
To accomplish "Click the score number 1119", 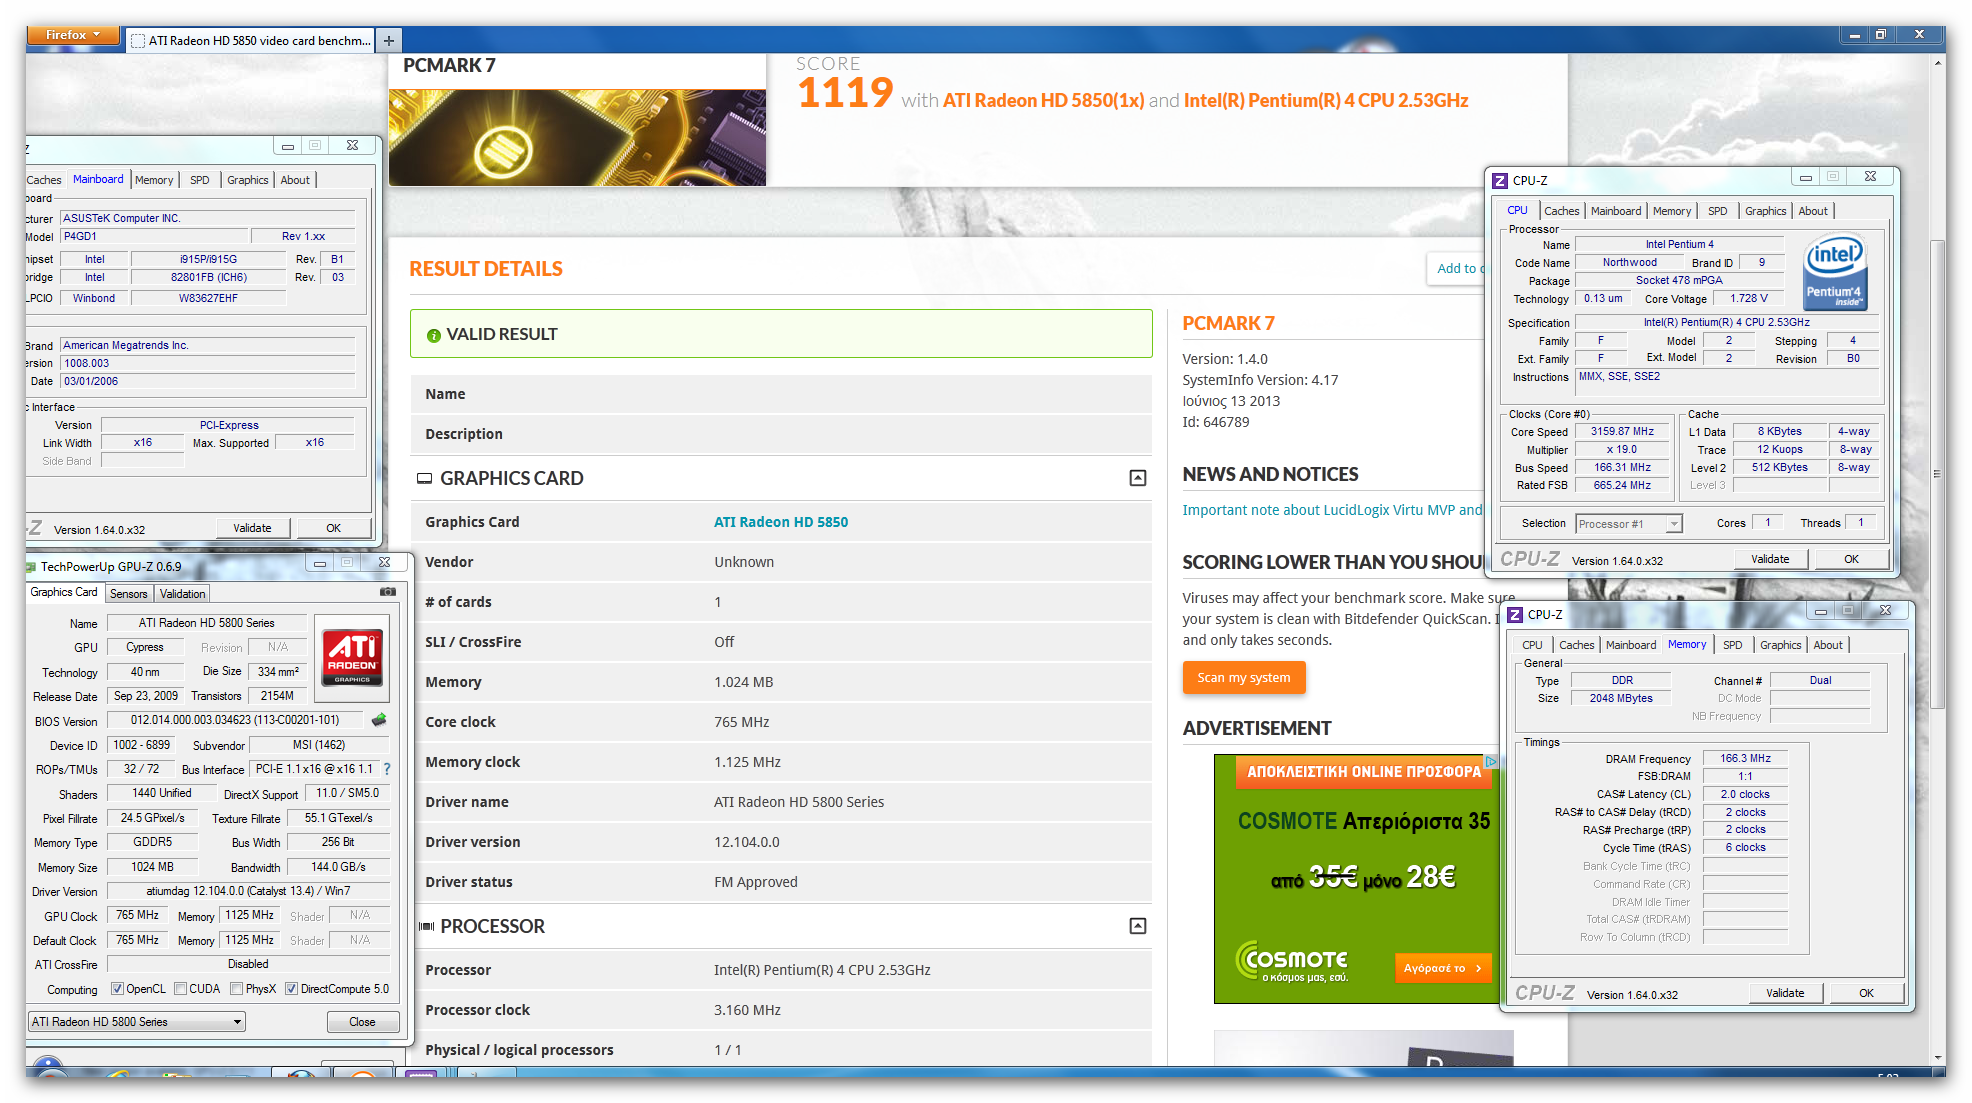I will 844,95.
